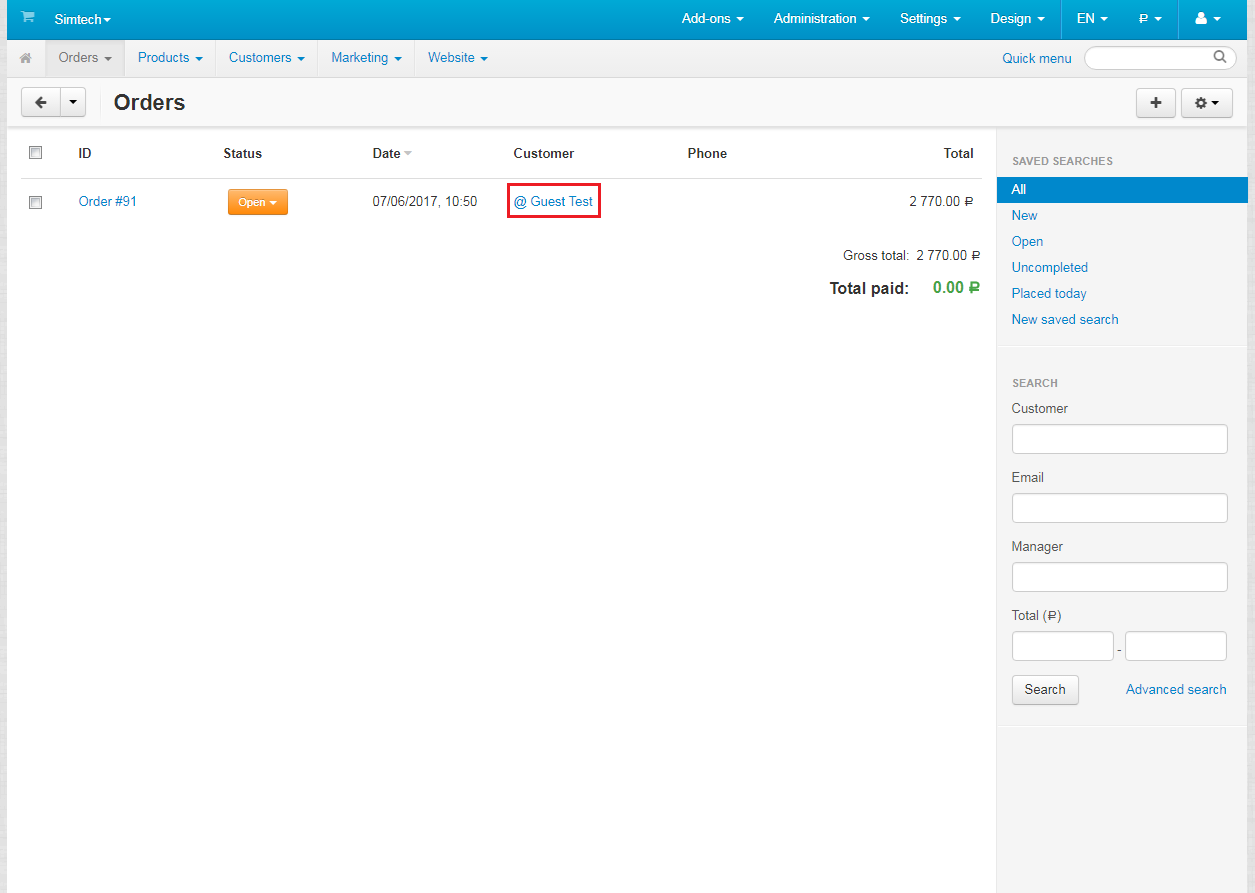1255x893 pixels.
Task: Open the Simtech store dropdown
Action: coord(82,19)
